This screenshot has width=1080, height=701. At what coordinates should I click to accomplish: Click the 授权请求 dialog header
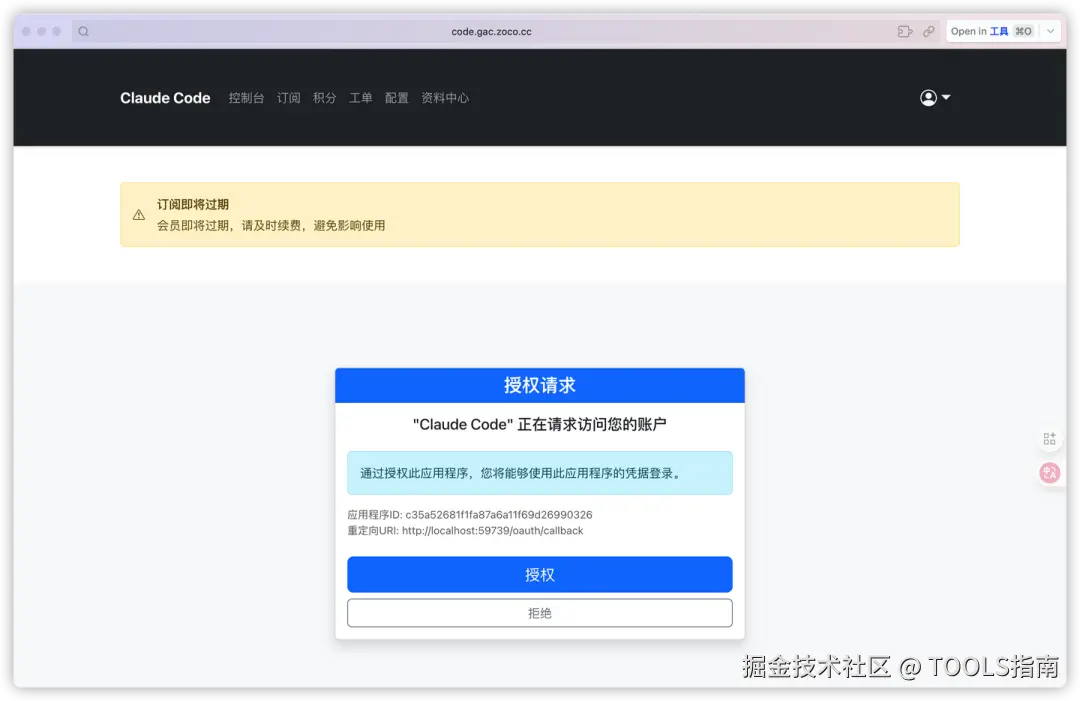[539, 386]
